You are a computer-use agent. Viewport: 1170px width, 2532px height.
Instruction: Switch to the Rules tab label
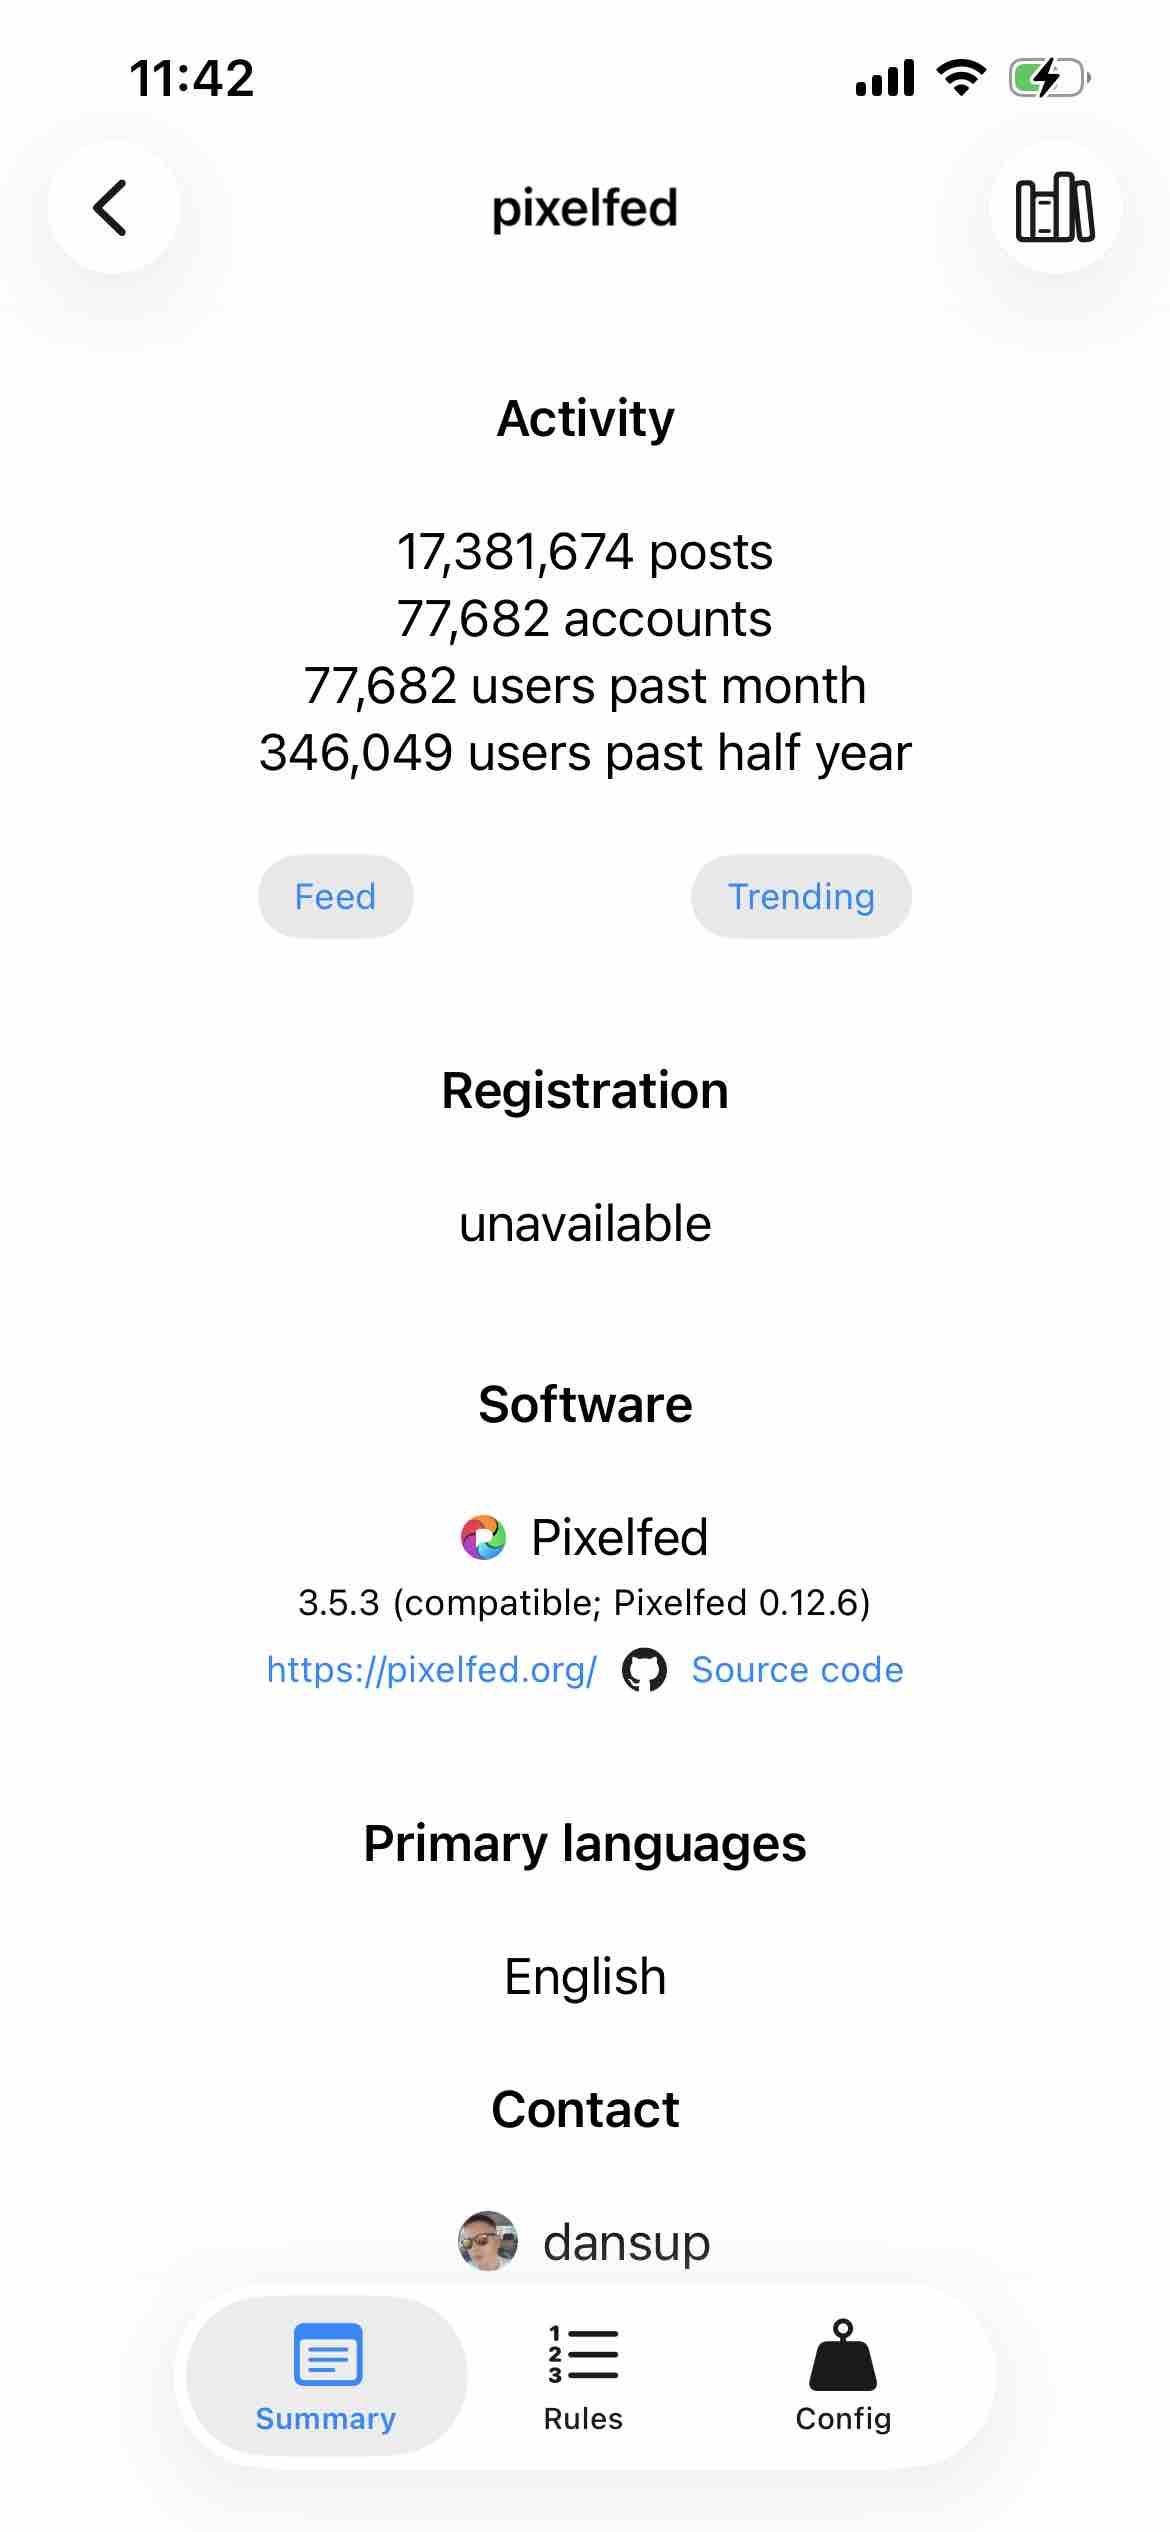coord(583,2418)
